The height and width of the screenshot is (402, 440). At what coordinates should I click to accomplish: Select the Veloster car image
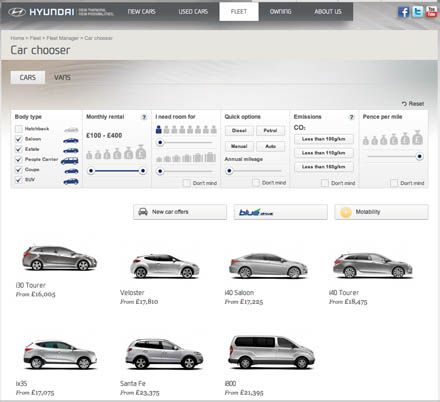click(x=165, y=266)
